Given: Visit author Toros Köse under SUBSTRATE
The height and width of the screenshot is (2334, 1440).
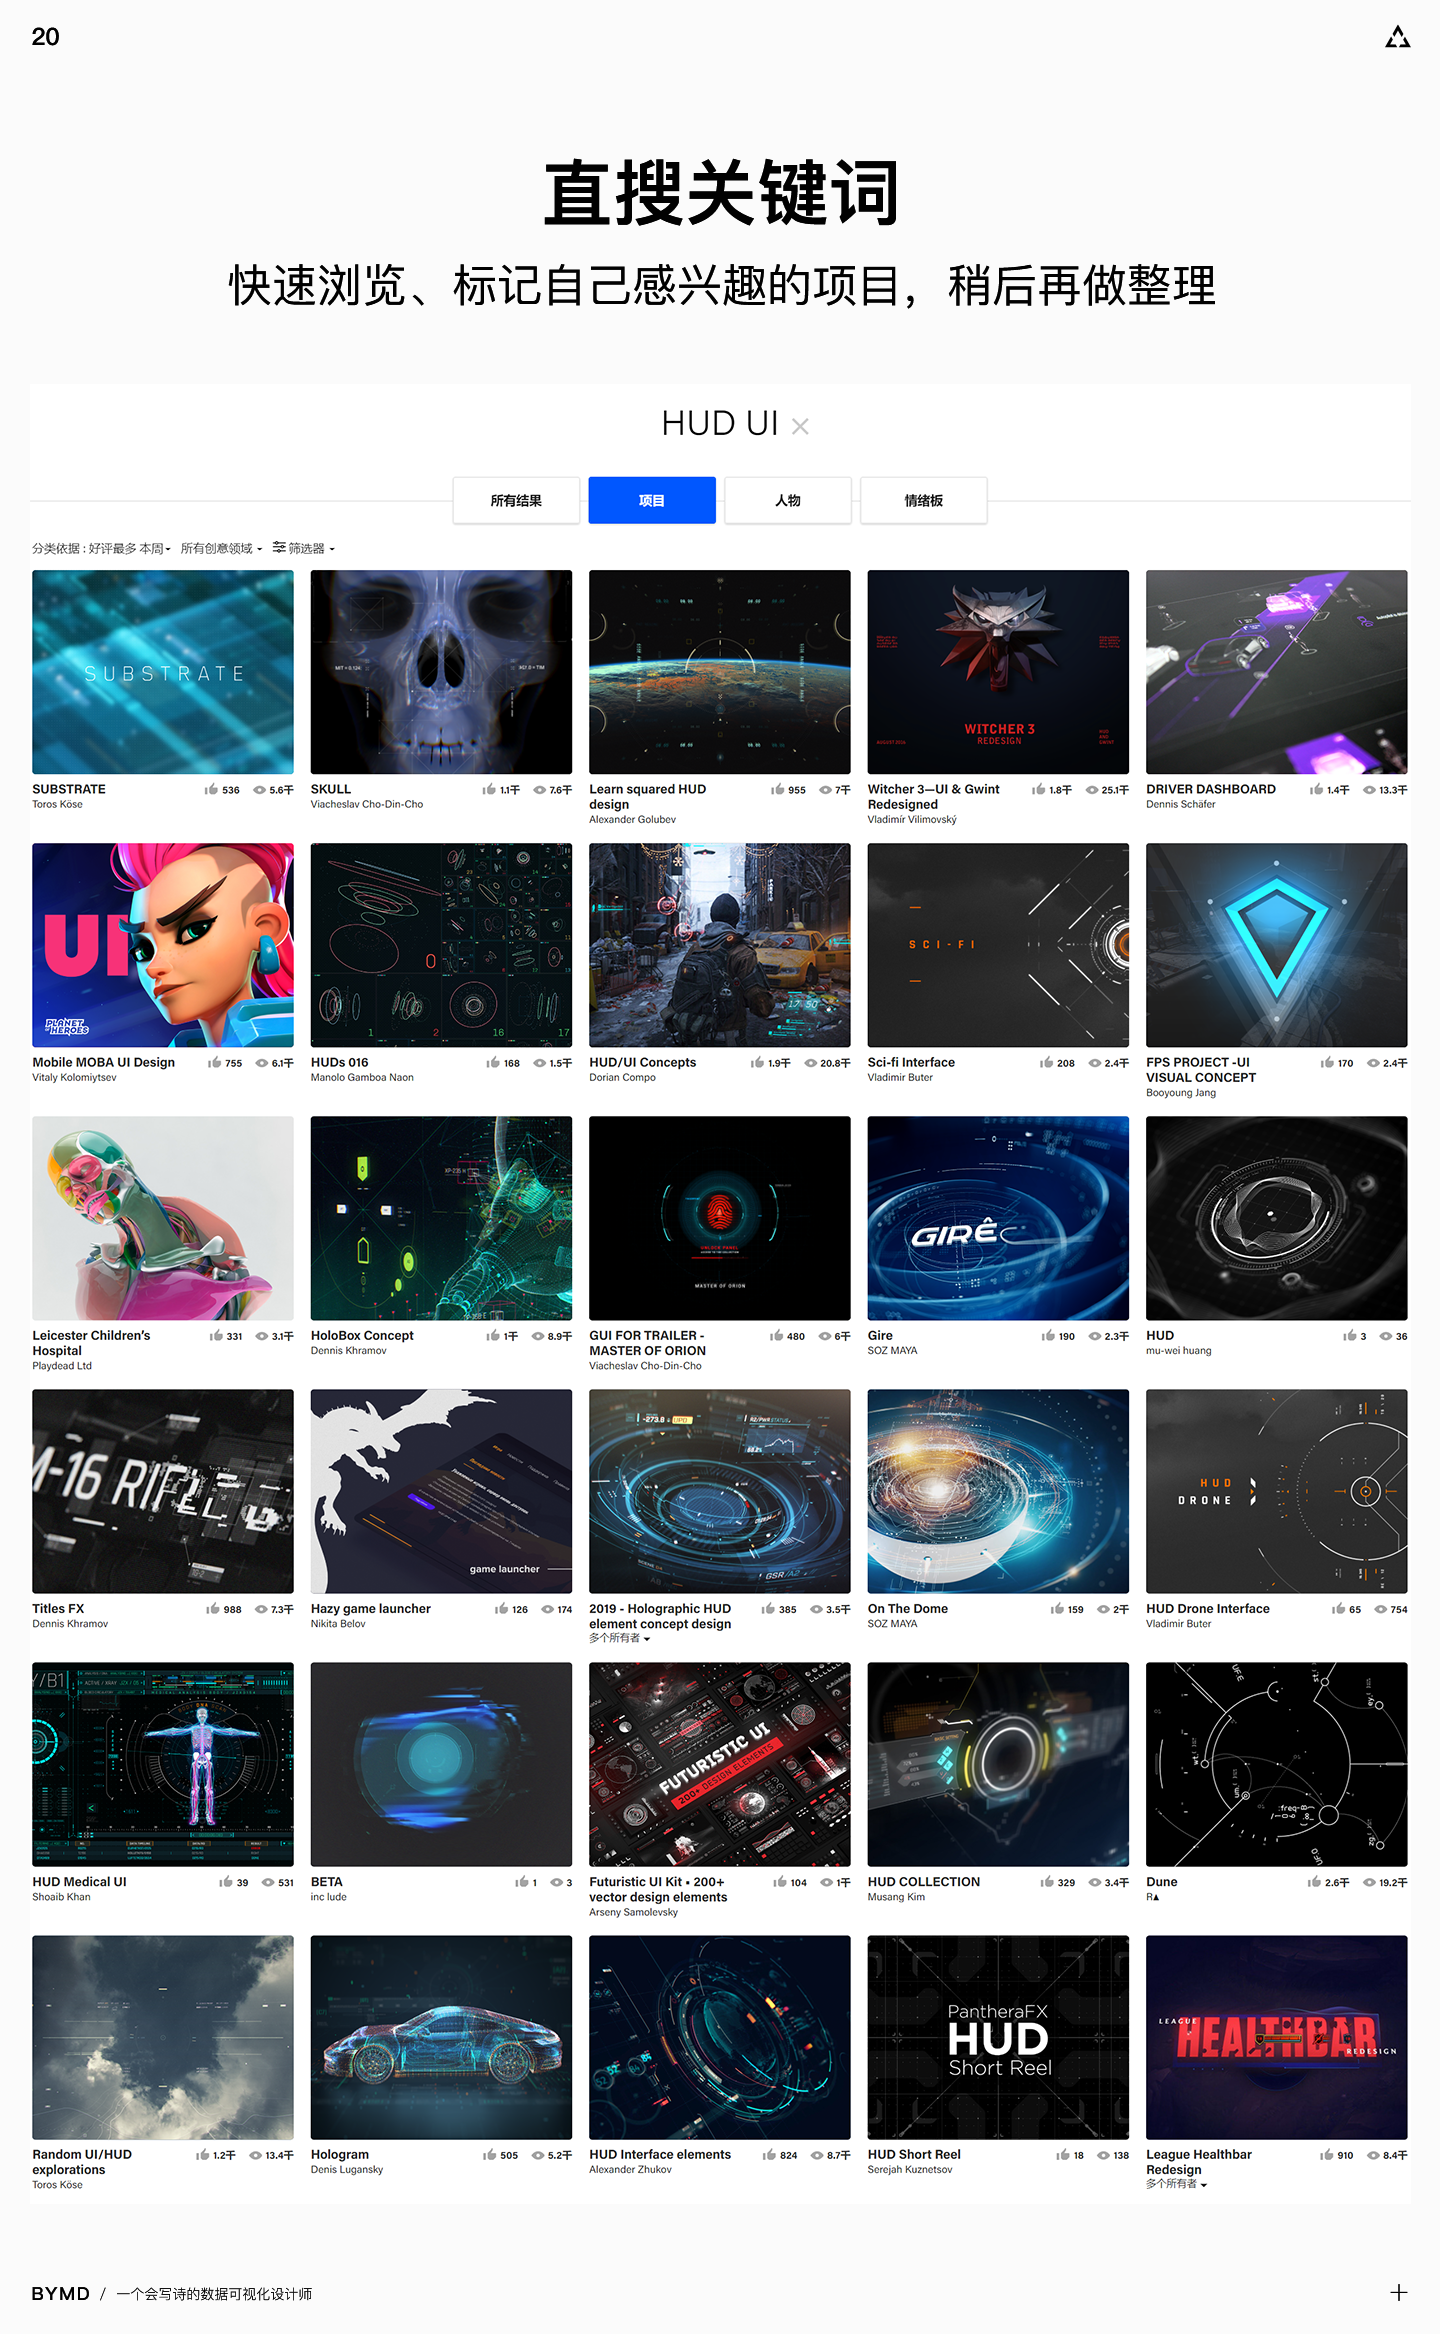Looking at the screenshot, I should click(57, 804).
